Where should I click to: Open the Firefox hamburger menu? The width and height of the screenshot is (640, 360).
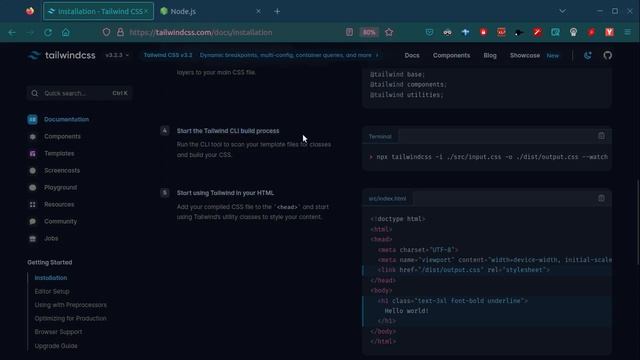point(628,32)
